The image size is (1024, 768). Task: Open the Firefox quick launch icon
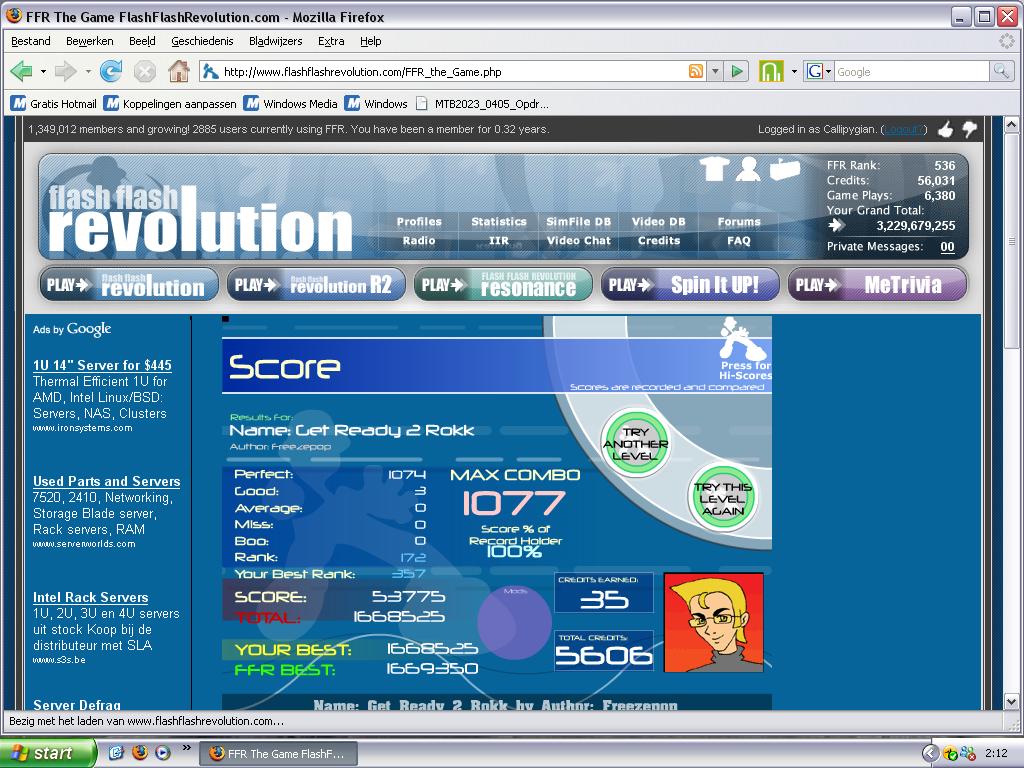tap(140, 752)
